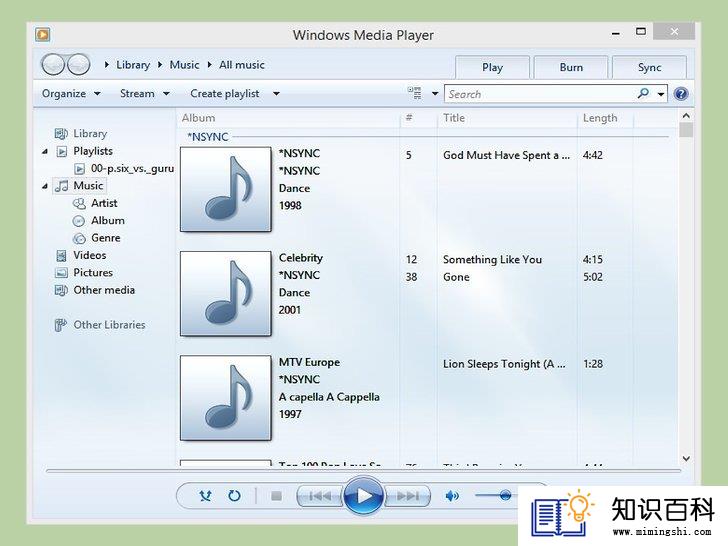
Task: Toggle the repeat button
Action: point(234,496)
